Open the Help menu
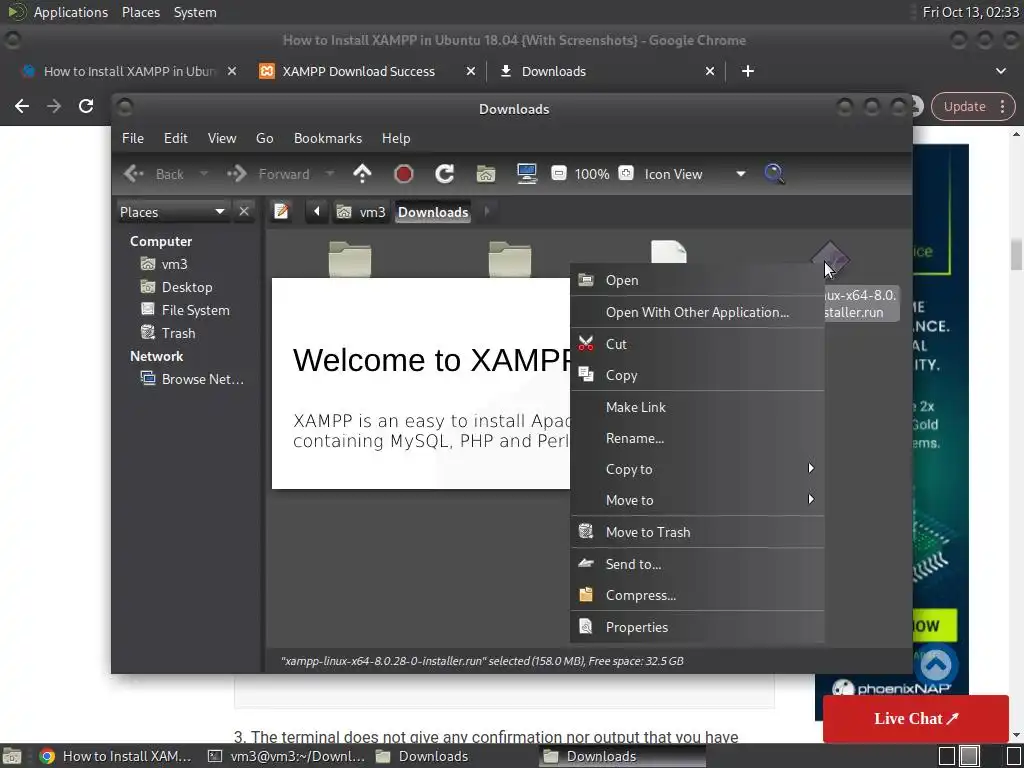Screen dimensions: 1024x768 [396, 138]
